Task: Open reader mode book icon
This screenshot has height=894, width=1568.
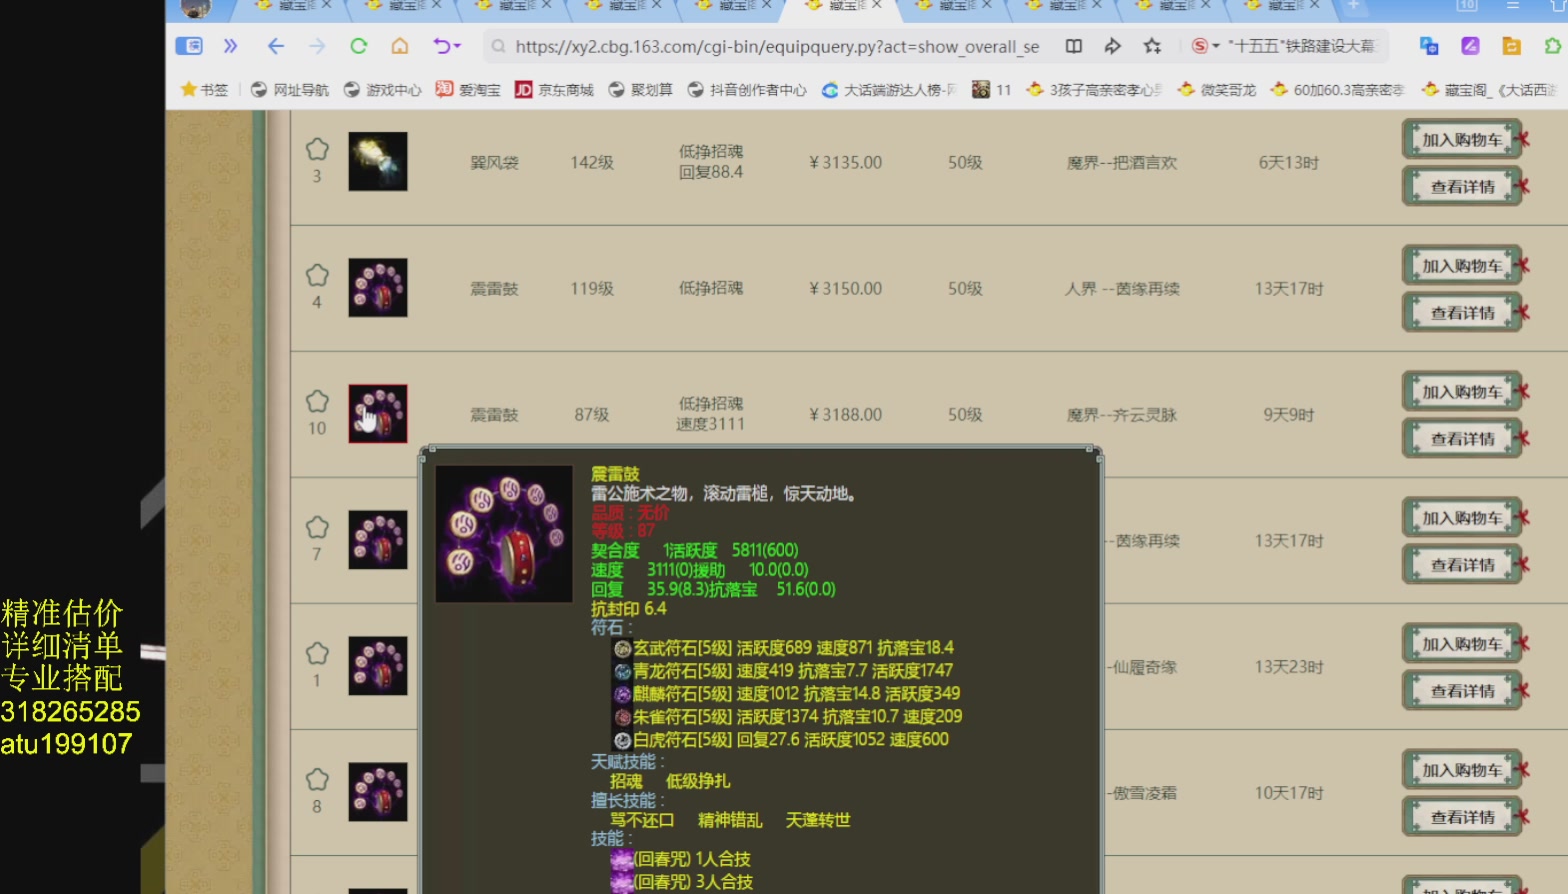Action: 1073,46
